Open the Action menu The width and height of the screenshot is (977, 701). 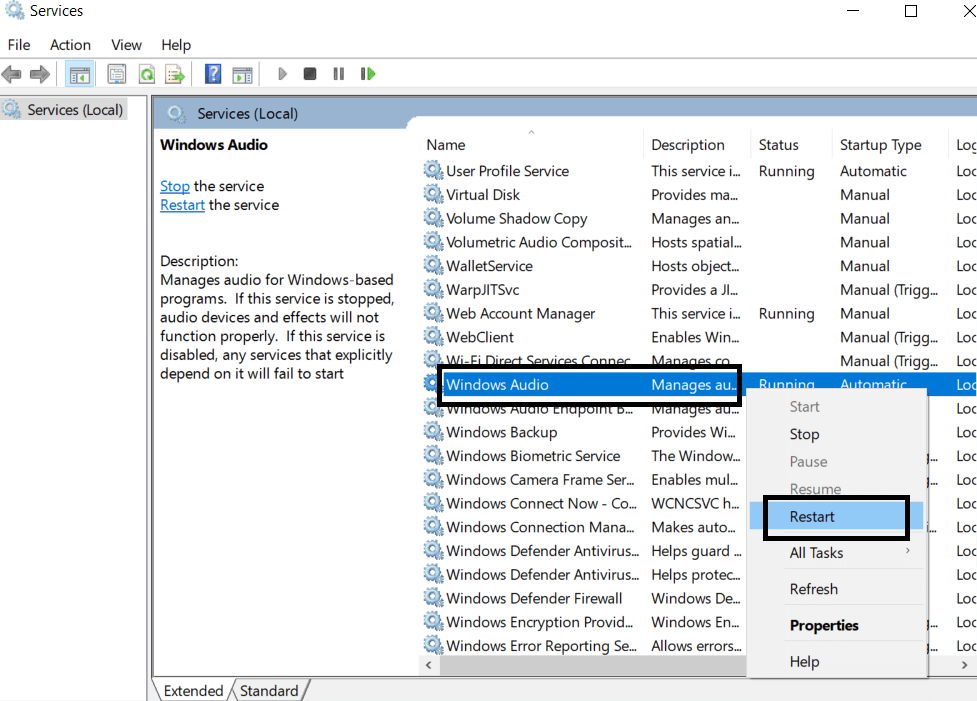tap(70, 45)
